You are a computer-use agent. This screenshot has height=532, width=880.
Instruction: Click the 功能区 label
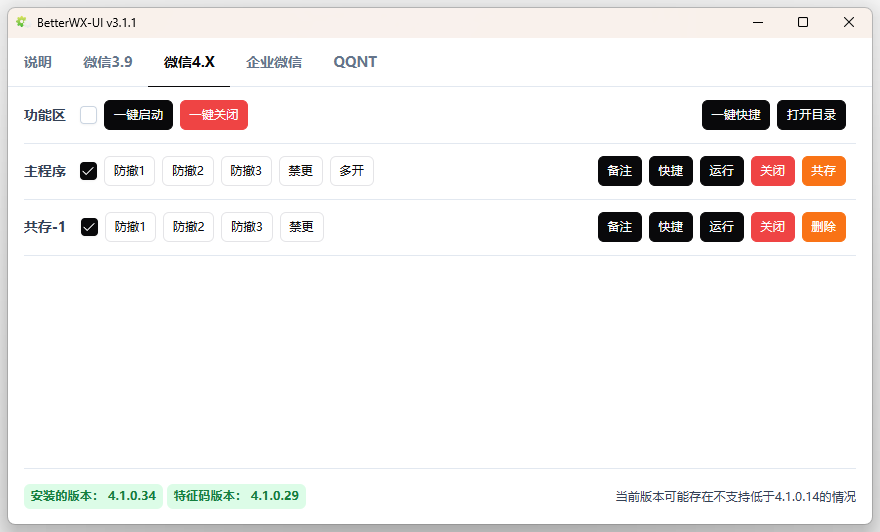45,115
